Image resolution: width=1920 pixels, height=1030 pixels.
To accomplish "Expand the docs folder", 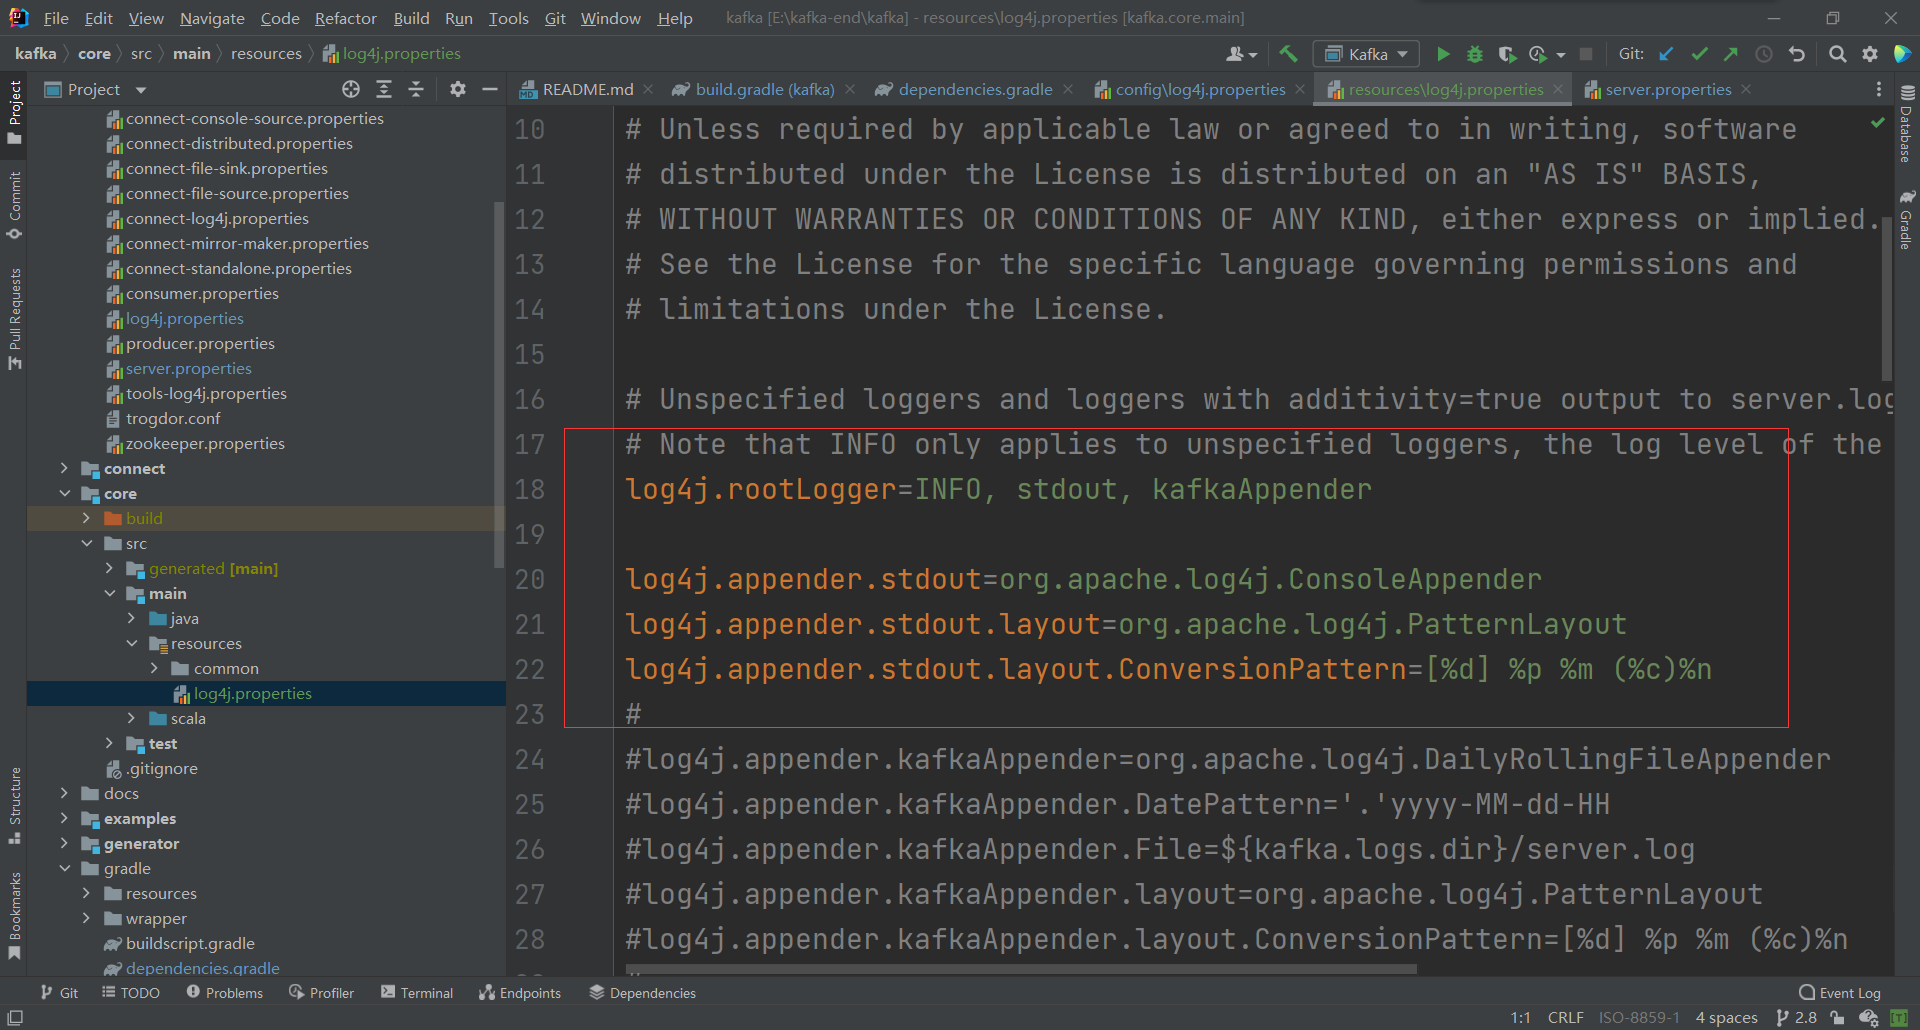I will [x=64, y=793].
